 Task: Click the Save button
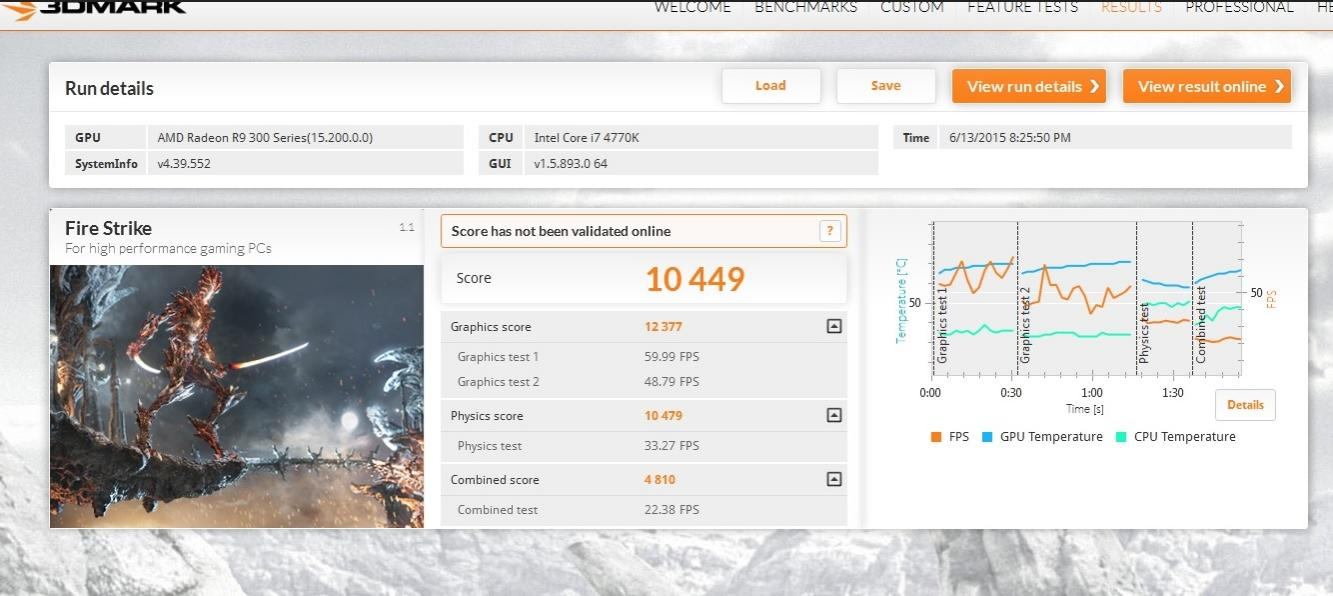click(x=886, y=86)
